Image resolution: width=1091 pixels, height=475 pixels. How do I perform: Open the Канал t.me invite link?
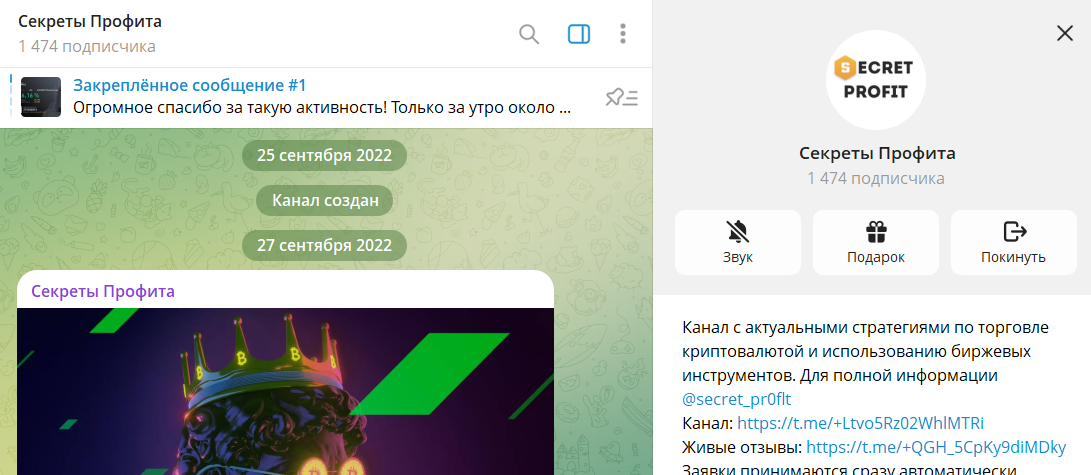860,422
